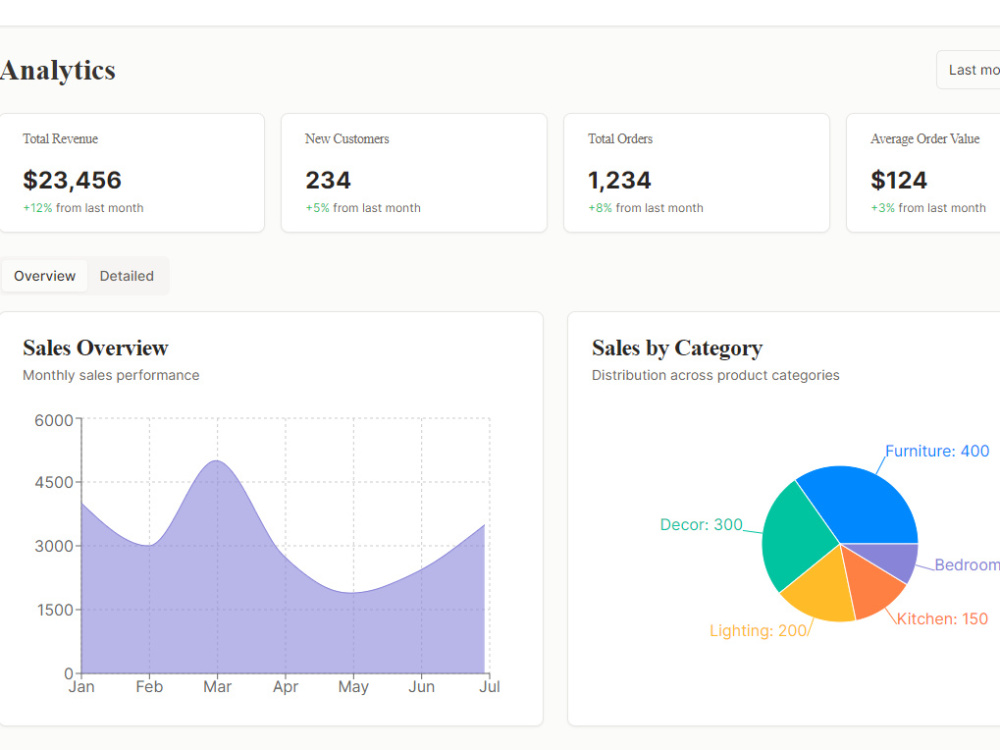Click the +5% from last month text
This screenshot has width=1000, height=750.
[363, 208]
